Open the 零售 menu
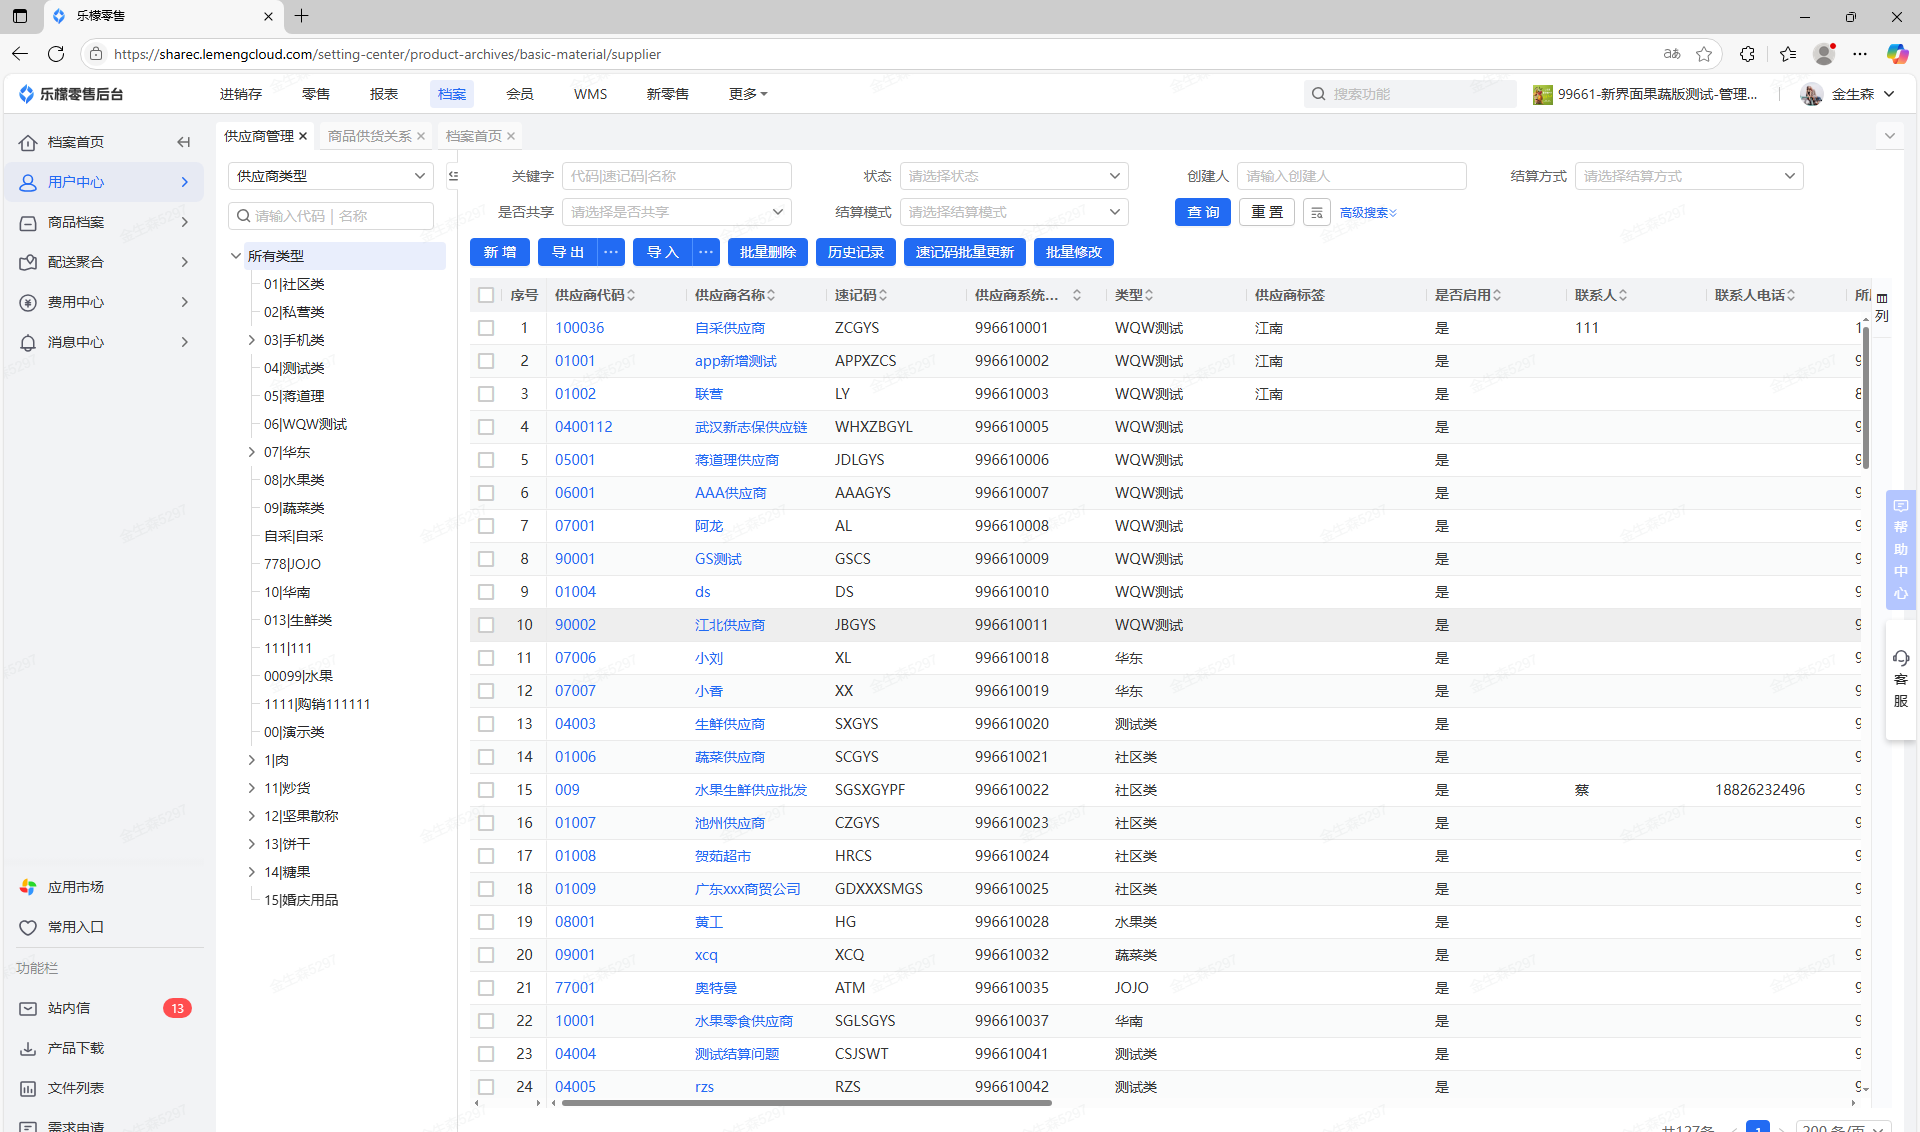1920x1132 pixels. tap(316, 94)
